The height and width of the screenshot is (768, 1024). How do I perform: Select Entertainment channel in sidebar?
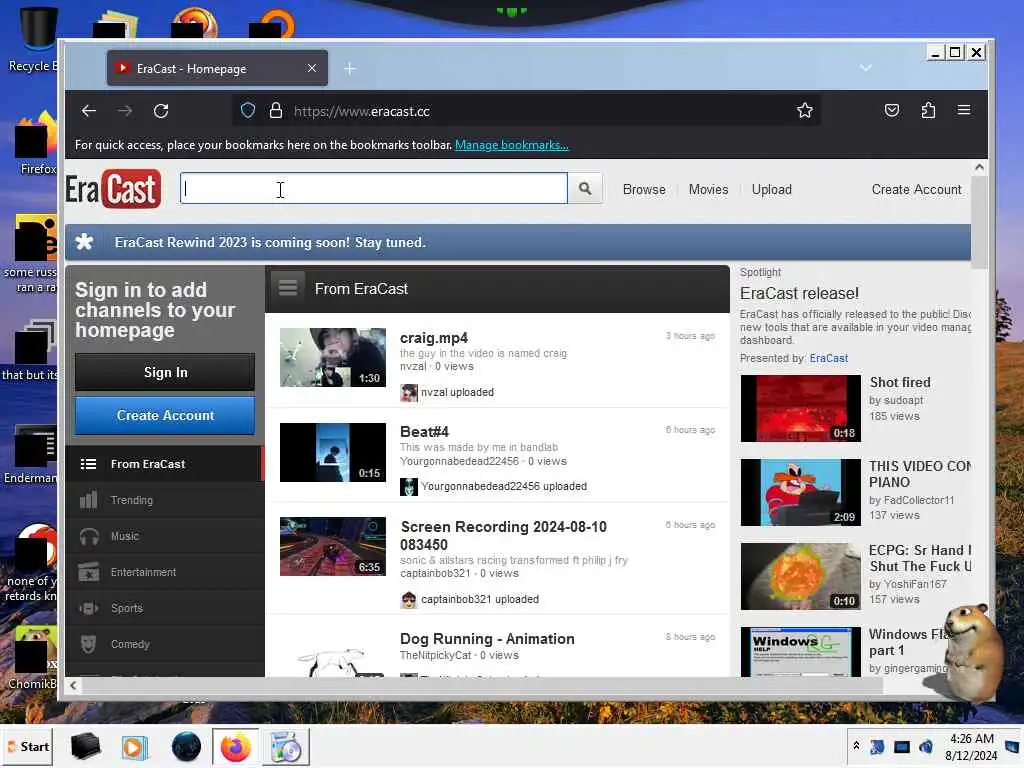point(165,572)
